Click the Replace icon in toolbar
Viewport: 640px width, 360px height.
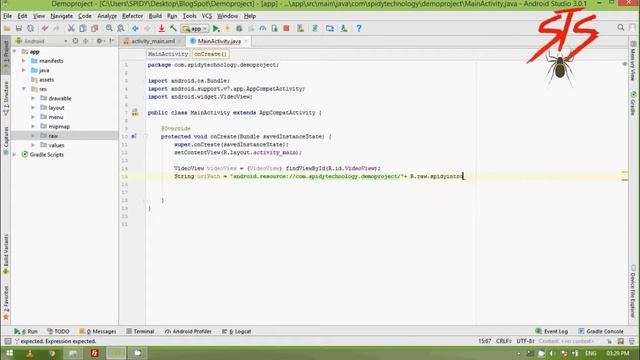pyautogui.click(x=121, y=28)
